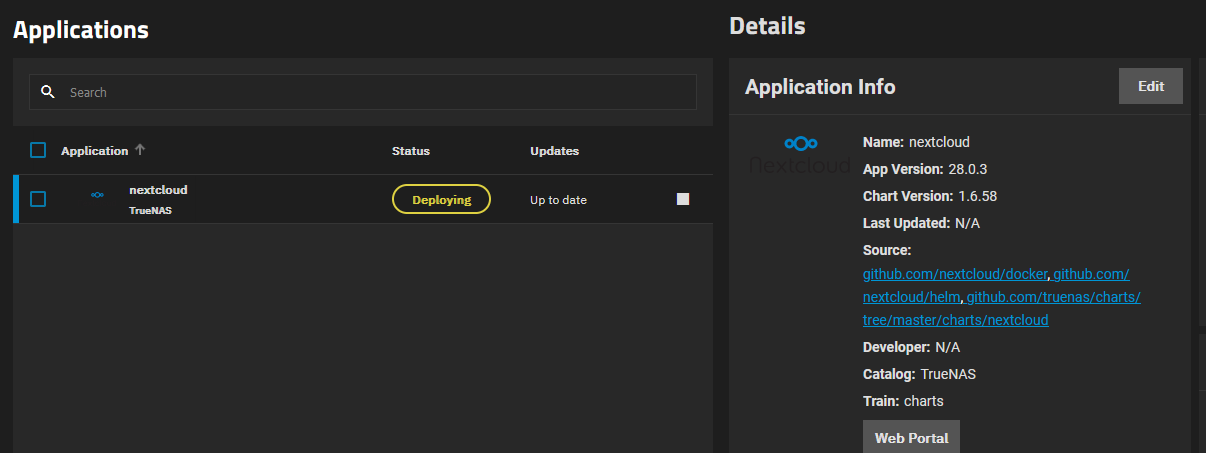Open the github.com/nextcloud/helm link
Screen dimensions: 1206x453
coord(997,285)
